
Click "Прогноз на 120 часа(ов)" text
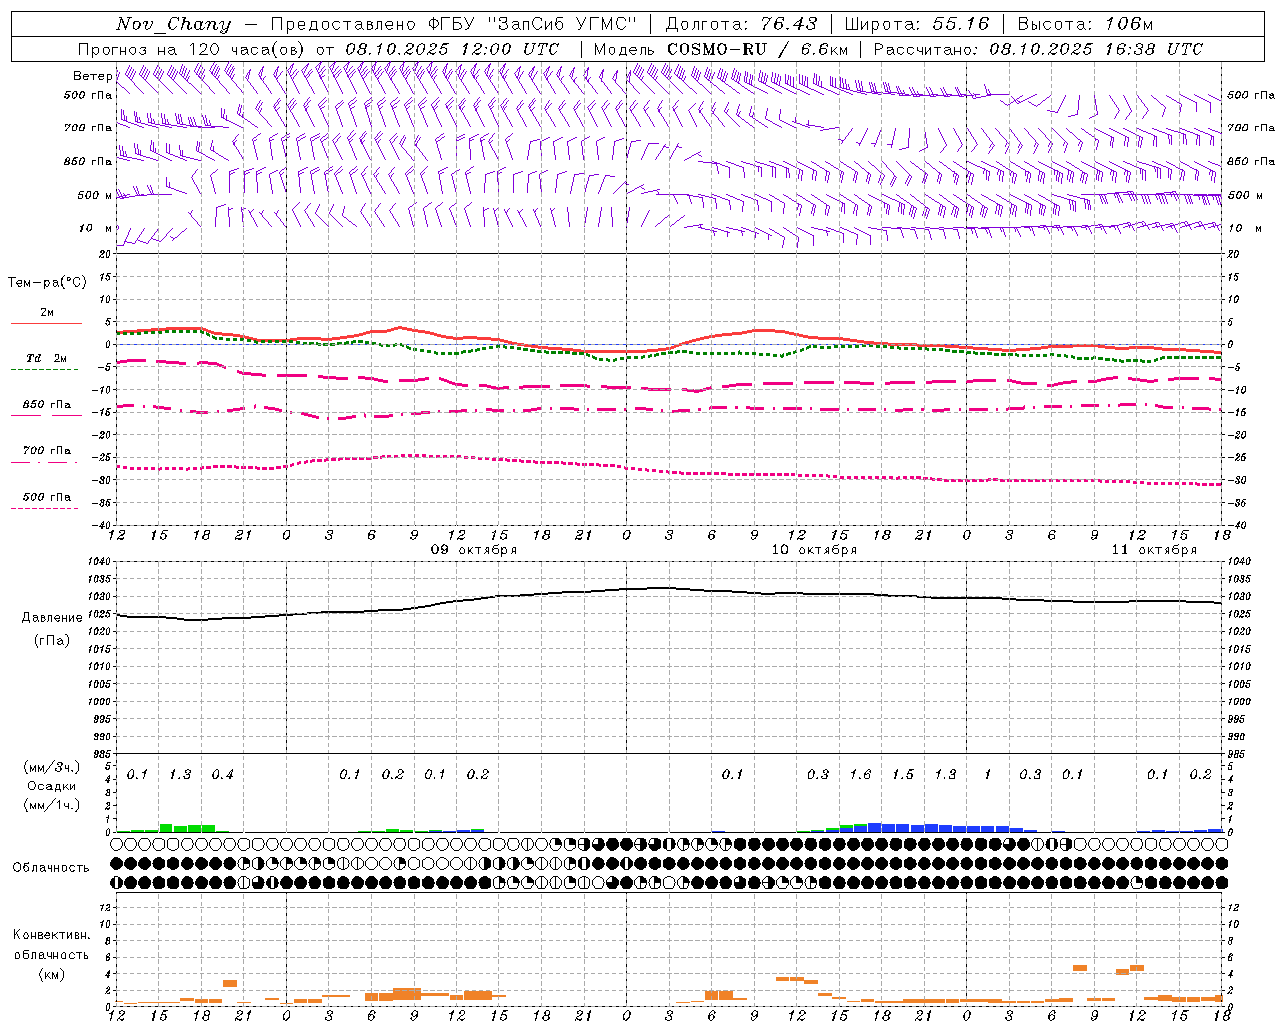192,49
